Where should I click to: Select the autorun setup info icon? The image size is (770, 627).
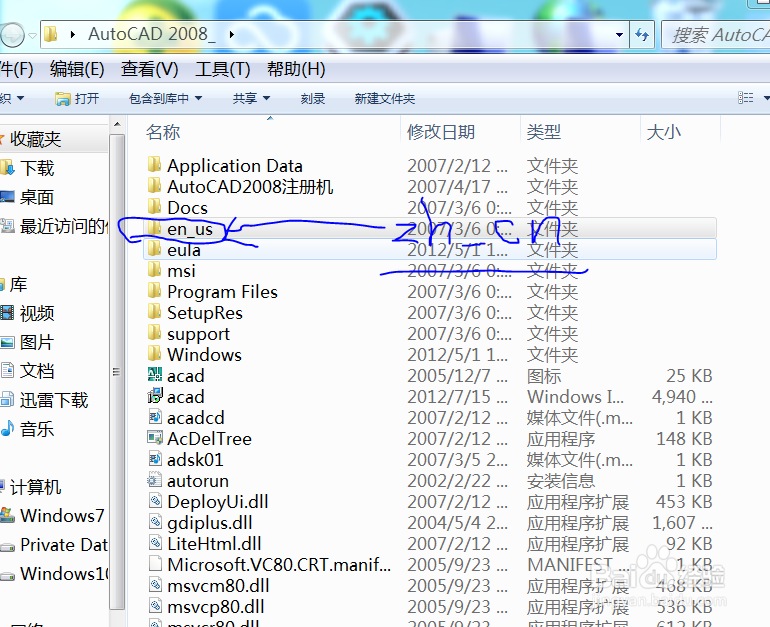[155, 480]
